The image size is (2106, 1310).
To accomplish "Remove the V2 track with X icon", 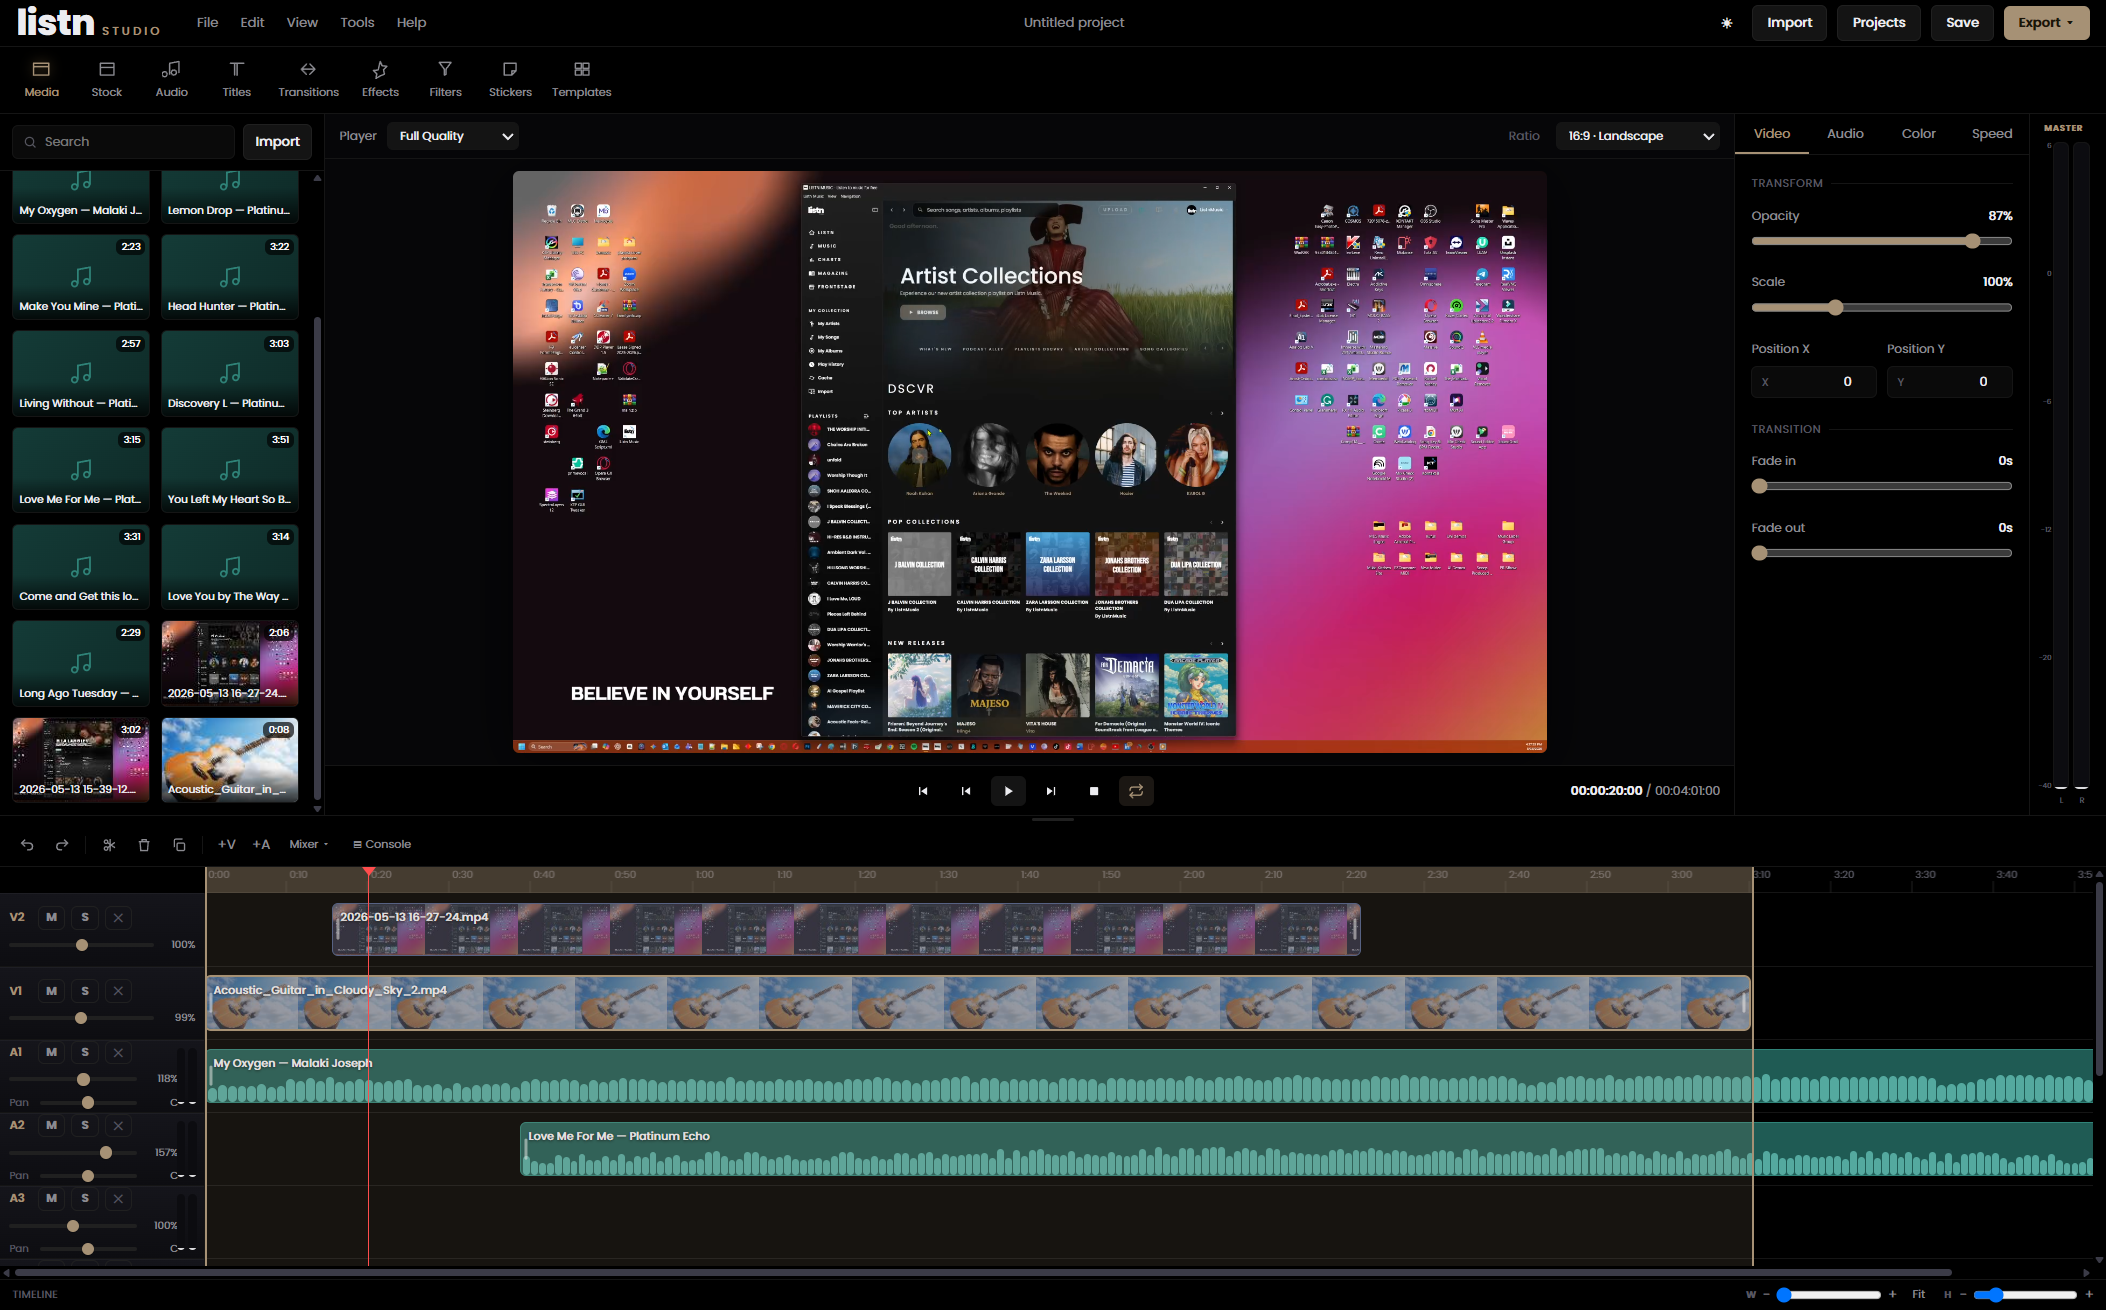I will click(118, 918).
